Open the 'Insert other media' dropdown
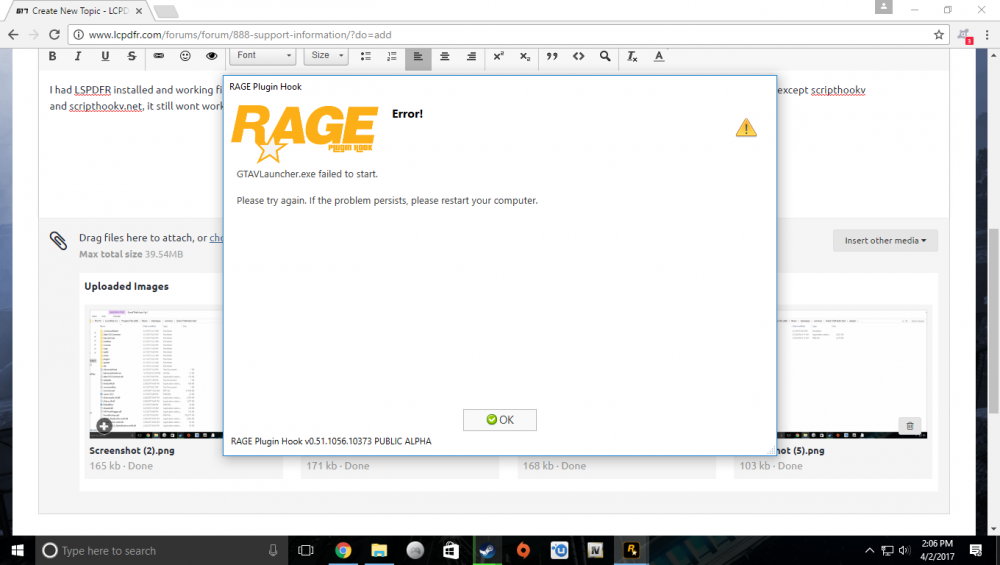 885,240
